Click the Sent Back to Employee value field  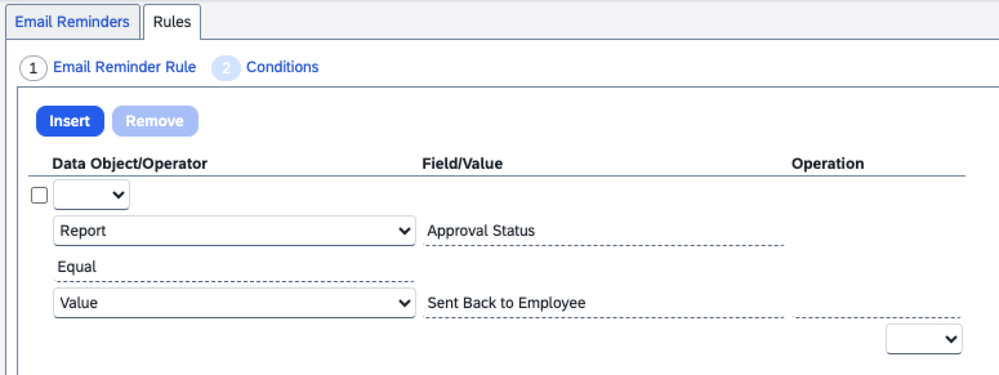(603, 303)
